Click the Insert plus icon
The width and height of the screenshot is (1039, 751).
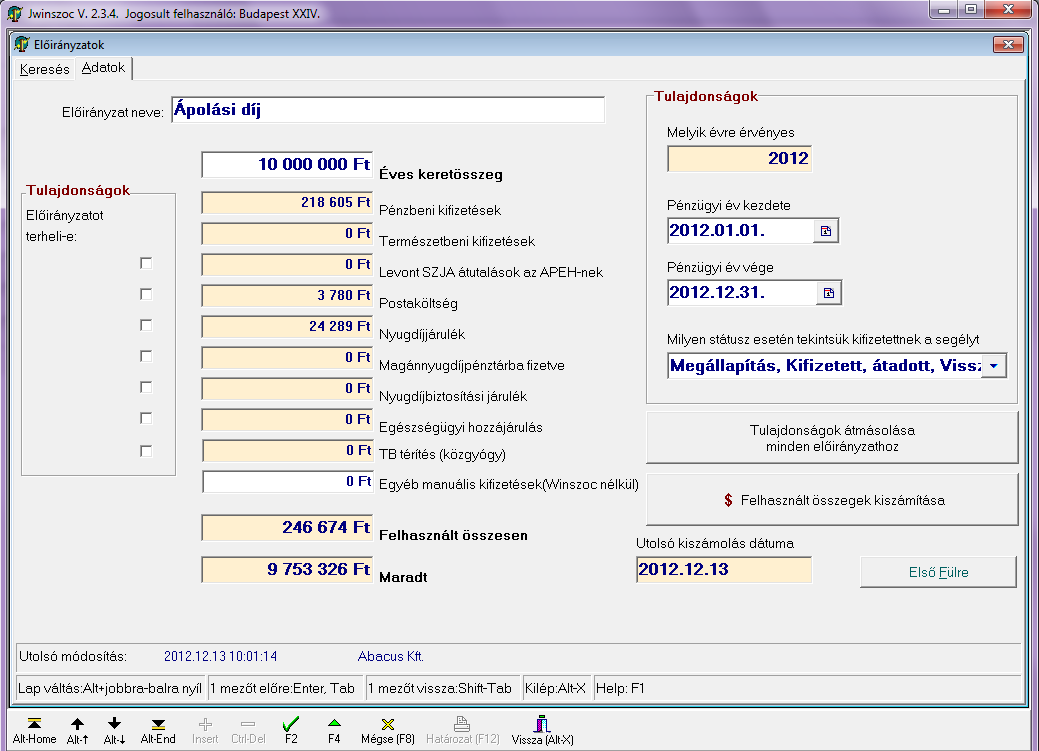(205, 724)
